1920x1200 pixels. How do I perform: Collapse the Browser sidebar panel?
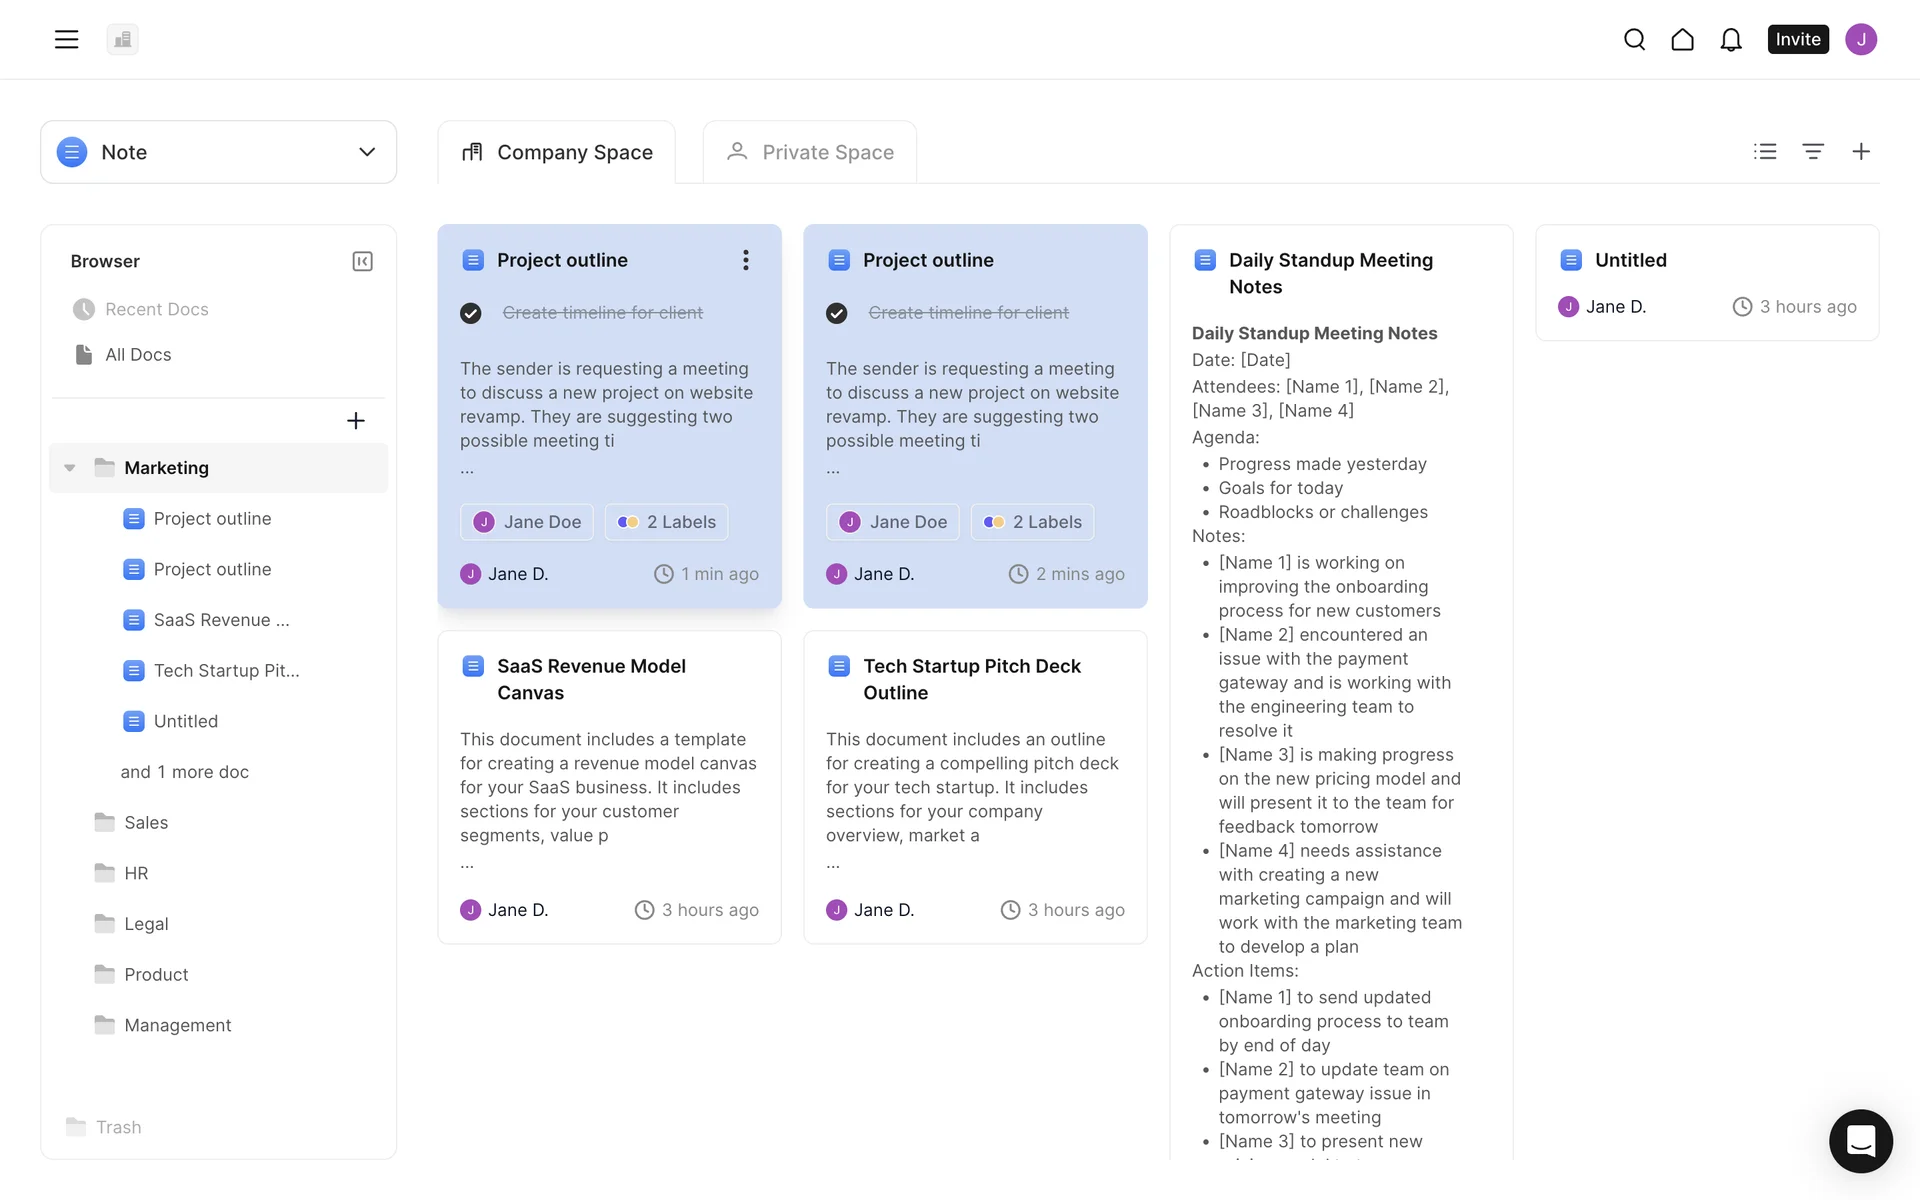362,261
